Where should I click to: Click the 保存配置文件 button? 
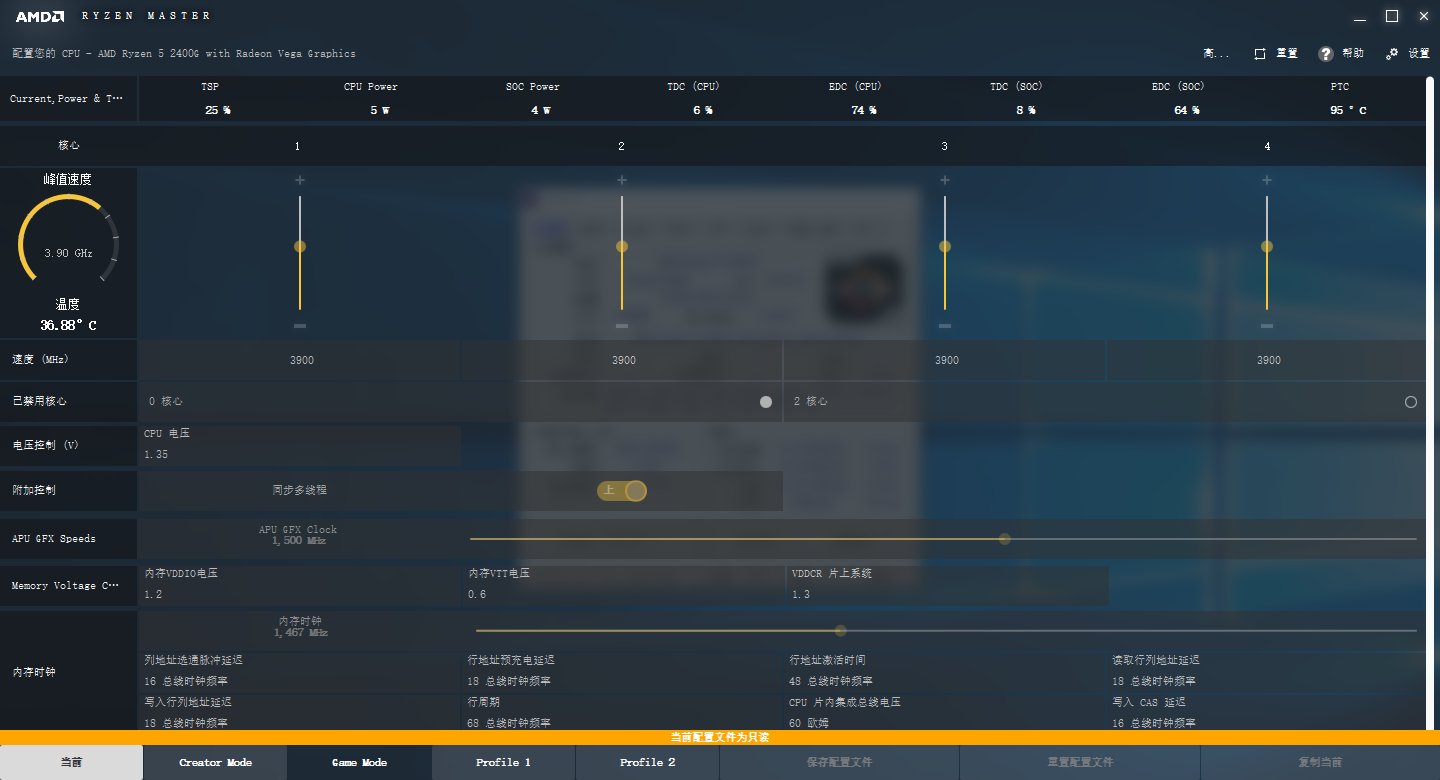point(839,762)
